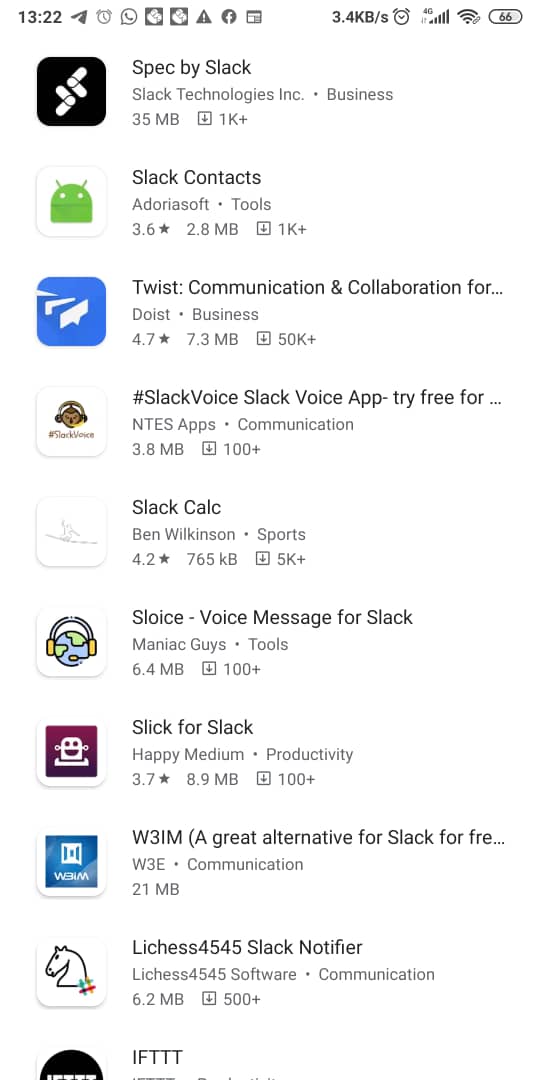Tap the Lichess4545 chess knight icon
This screenshot has height=1080, width=540.
coord(71,971)
